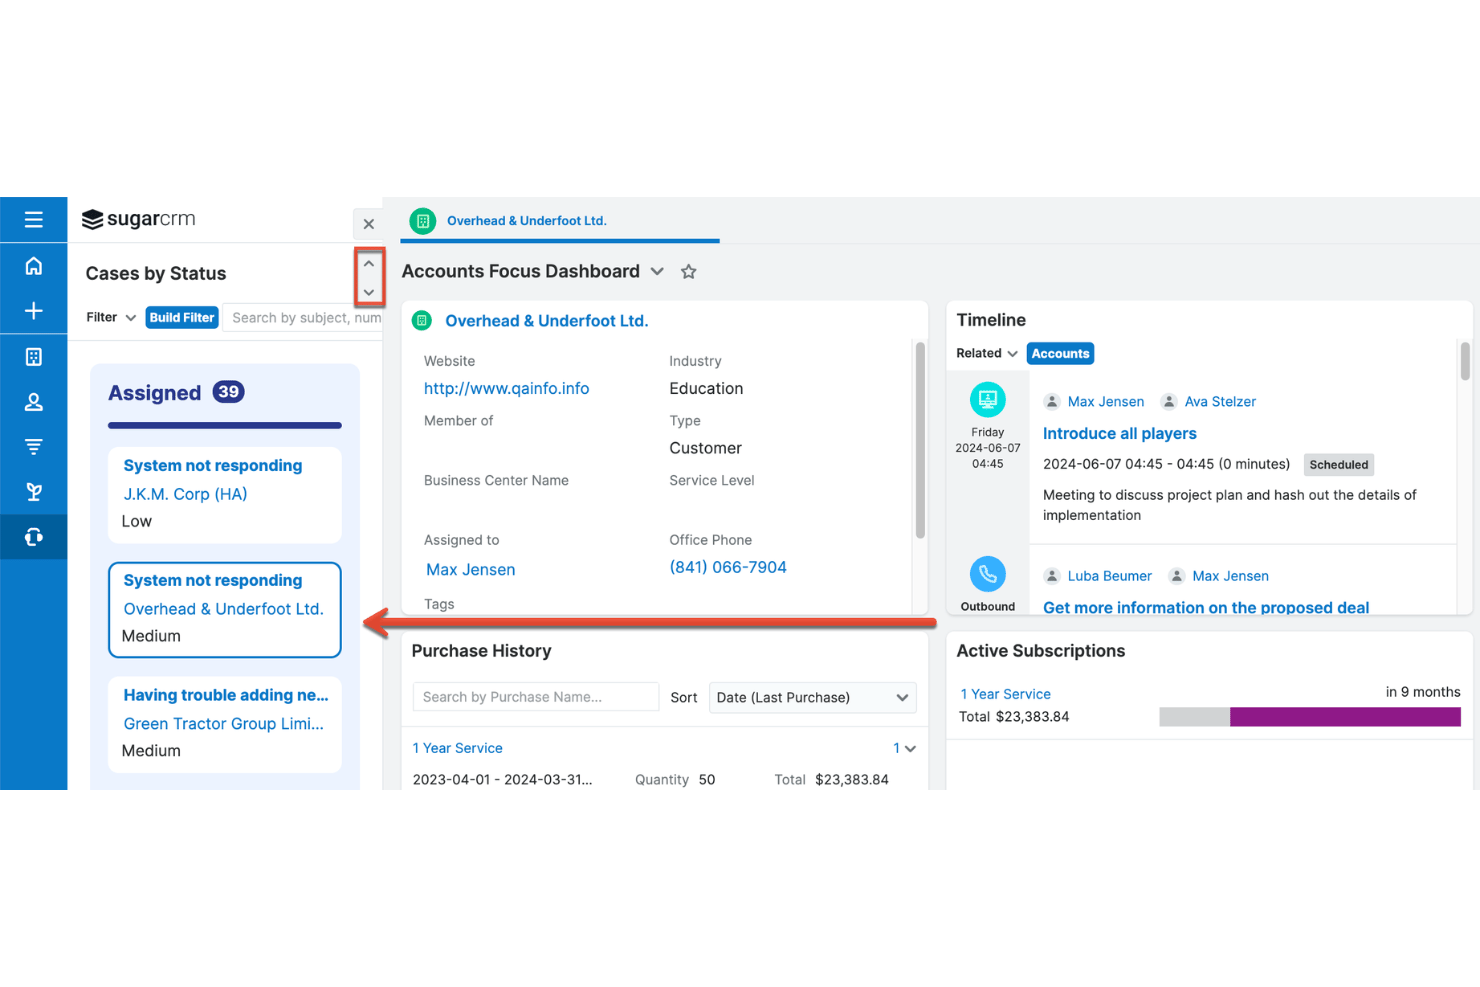Open System not responding case for J.K.M. Corp

pyautogui.click(x=213, y=466)
